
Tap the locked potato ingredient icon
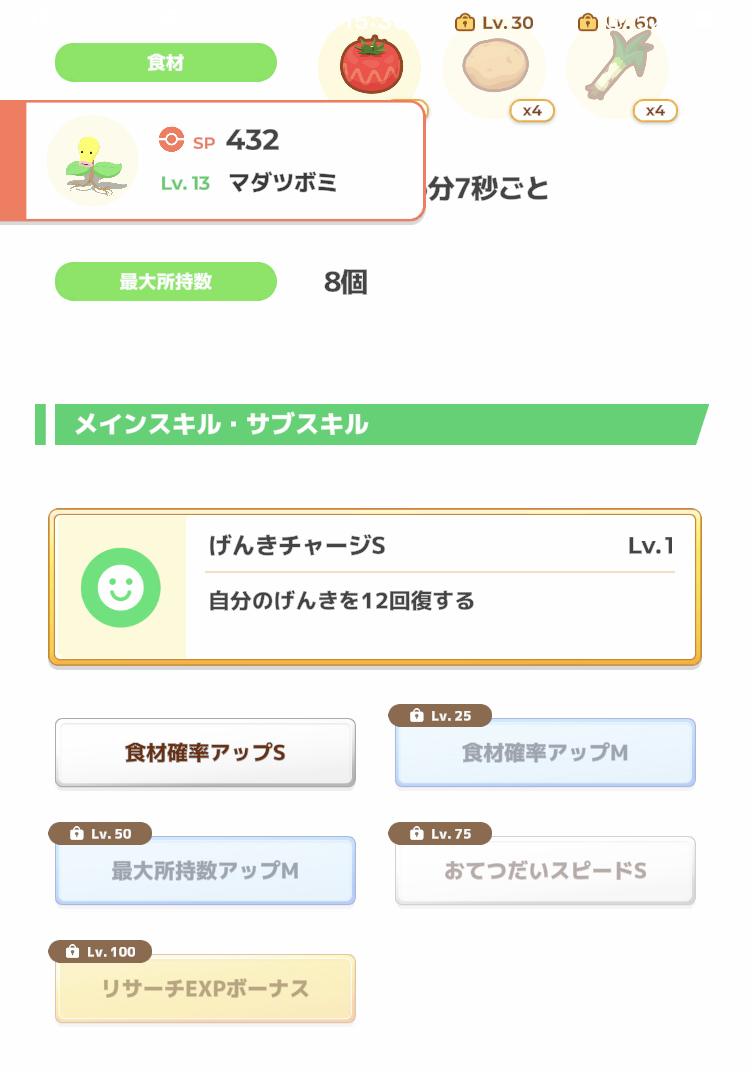pos(494,66)
